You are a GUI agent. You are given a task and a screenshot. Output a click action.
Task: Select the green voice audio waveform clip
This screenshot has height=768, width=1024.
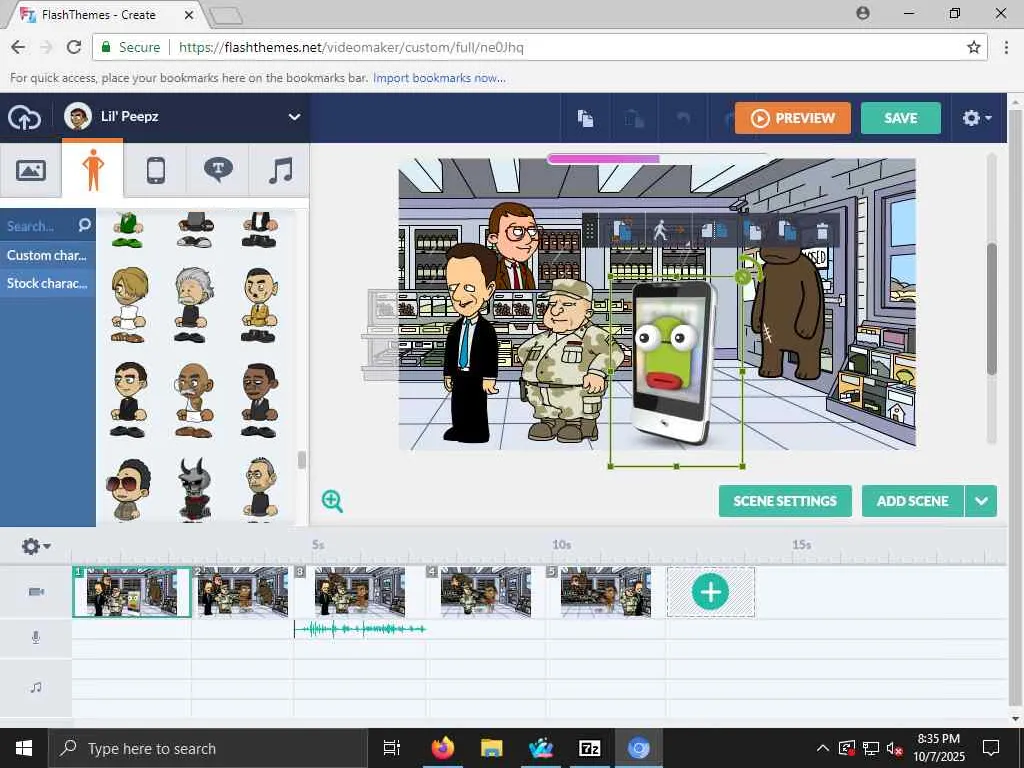tap(360, 630)
